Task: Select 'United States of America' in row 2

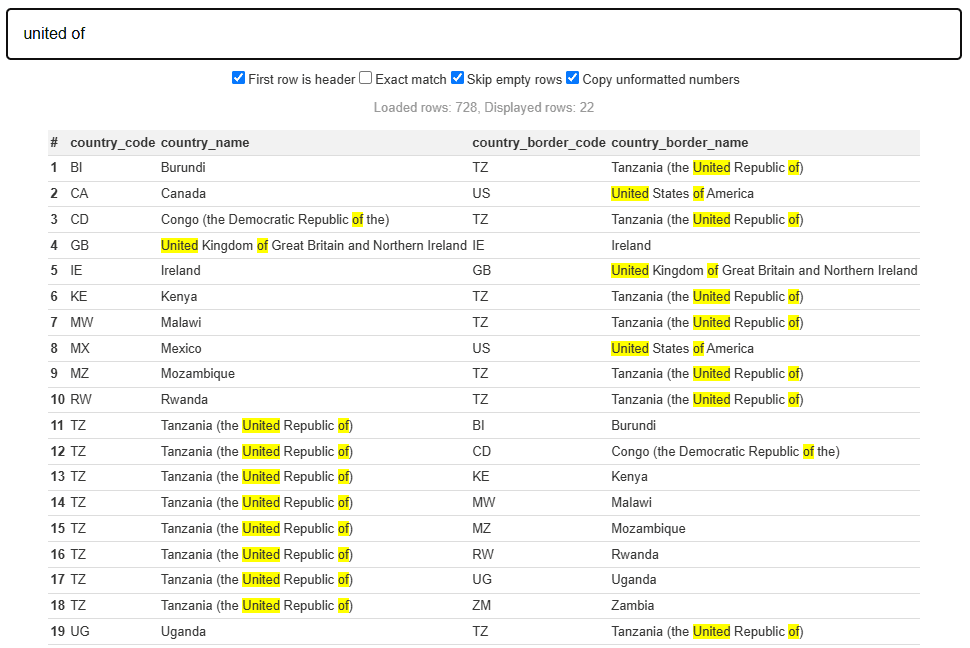Action: pos(682,194)
